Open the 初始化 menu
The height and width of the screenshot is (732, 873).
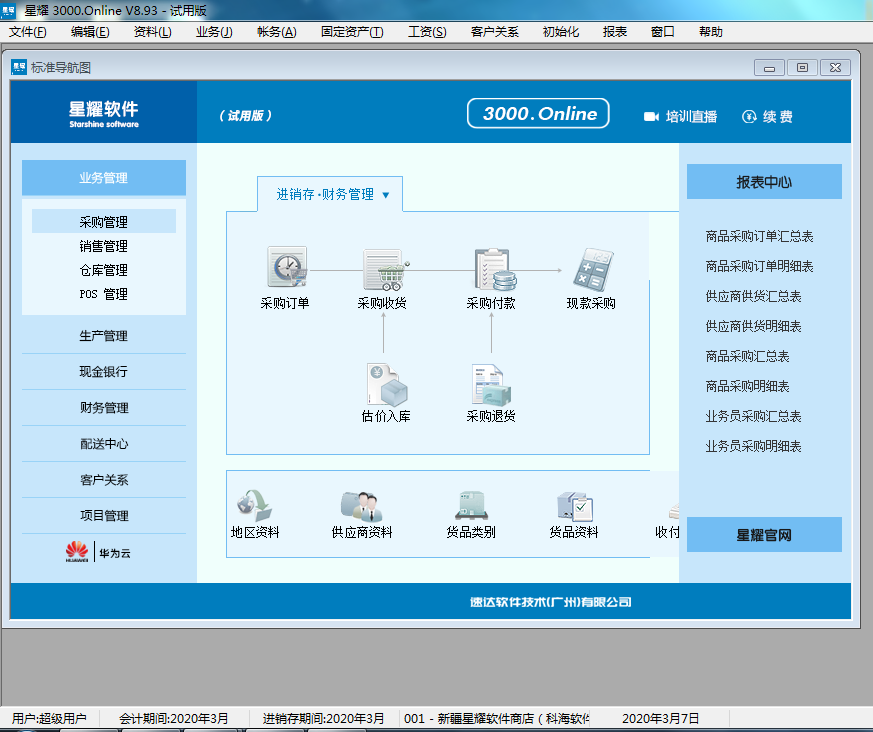click(561, 32)
